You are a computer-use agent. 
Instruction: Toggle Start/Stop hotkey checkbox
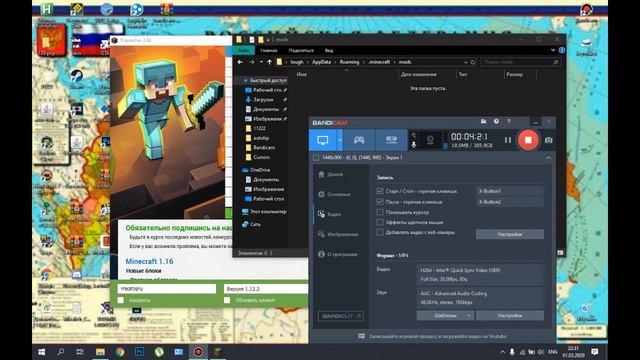pos(380,191)
